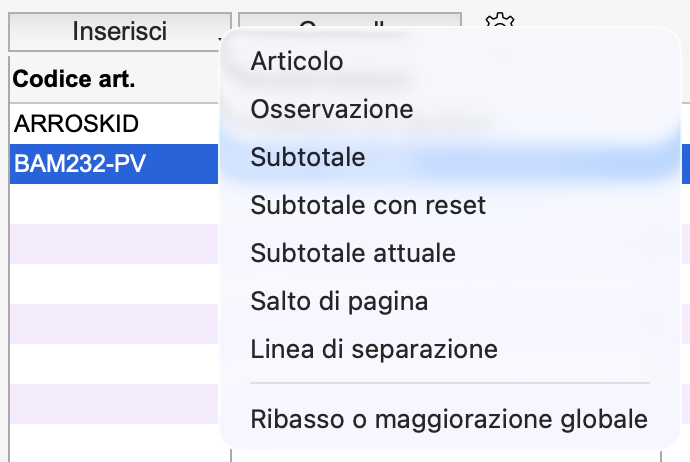Select the Osservazione menu entry
The width and height of the screenshot is (690, 462).
(332, 108)
